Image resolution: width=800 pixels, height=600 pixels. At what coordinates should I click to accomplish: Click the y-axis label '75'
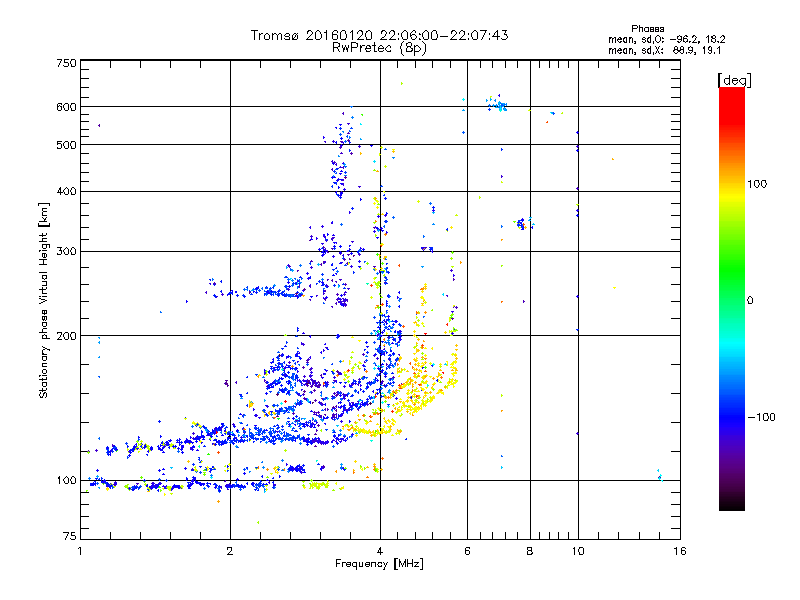click(x=70, y=536)
